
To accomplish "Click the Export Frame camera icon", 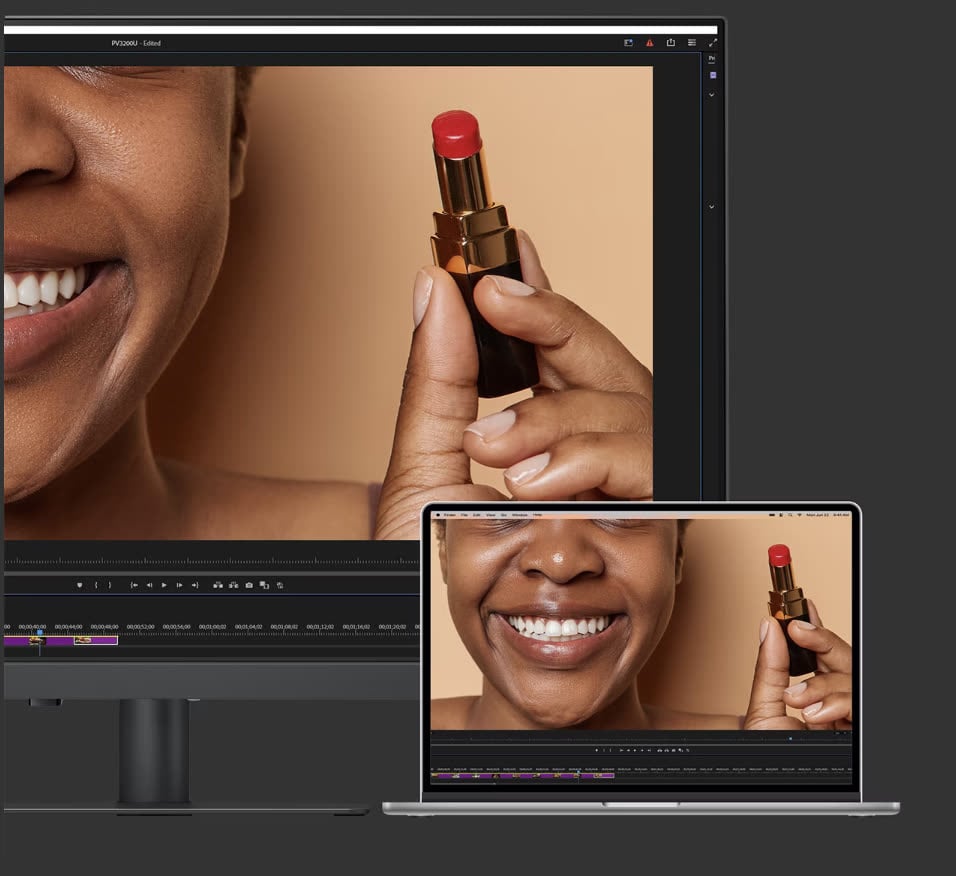I will click(x=249, y=585).
